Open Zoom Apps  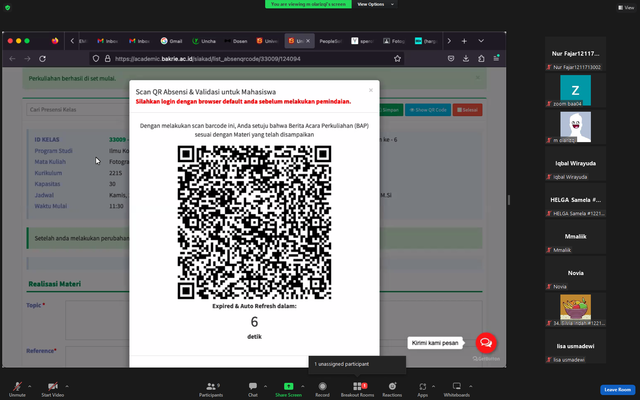point(422,389)
